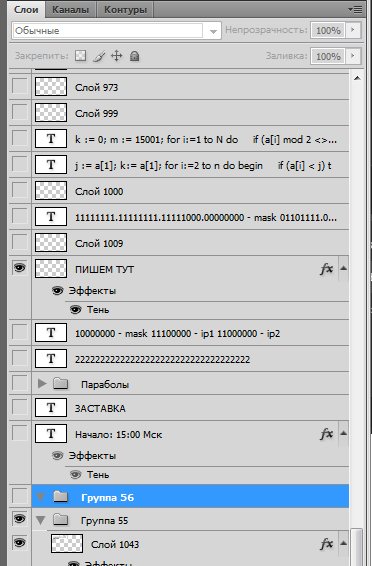372x566 pixels.
Task: Select text layer icon of ЗАСТАВКА
Action: [51, 408]
